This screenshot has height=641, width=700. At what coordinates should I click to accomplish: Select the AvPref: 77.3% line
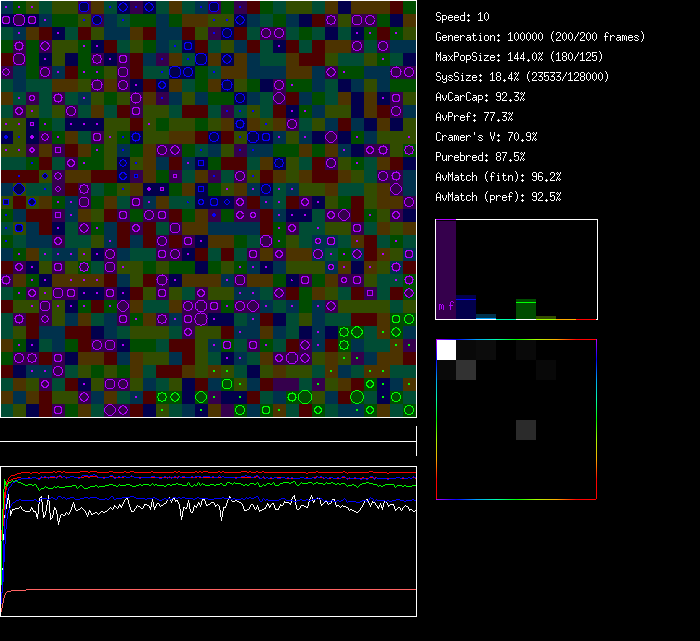(474, 117)
